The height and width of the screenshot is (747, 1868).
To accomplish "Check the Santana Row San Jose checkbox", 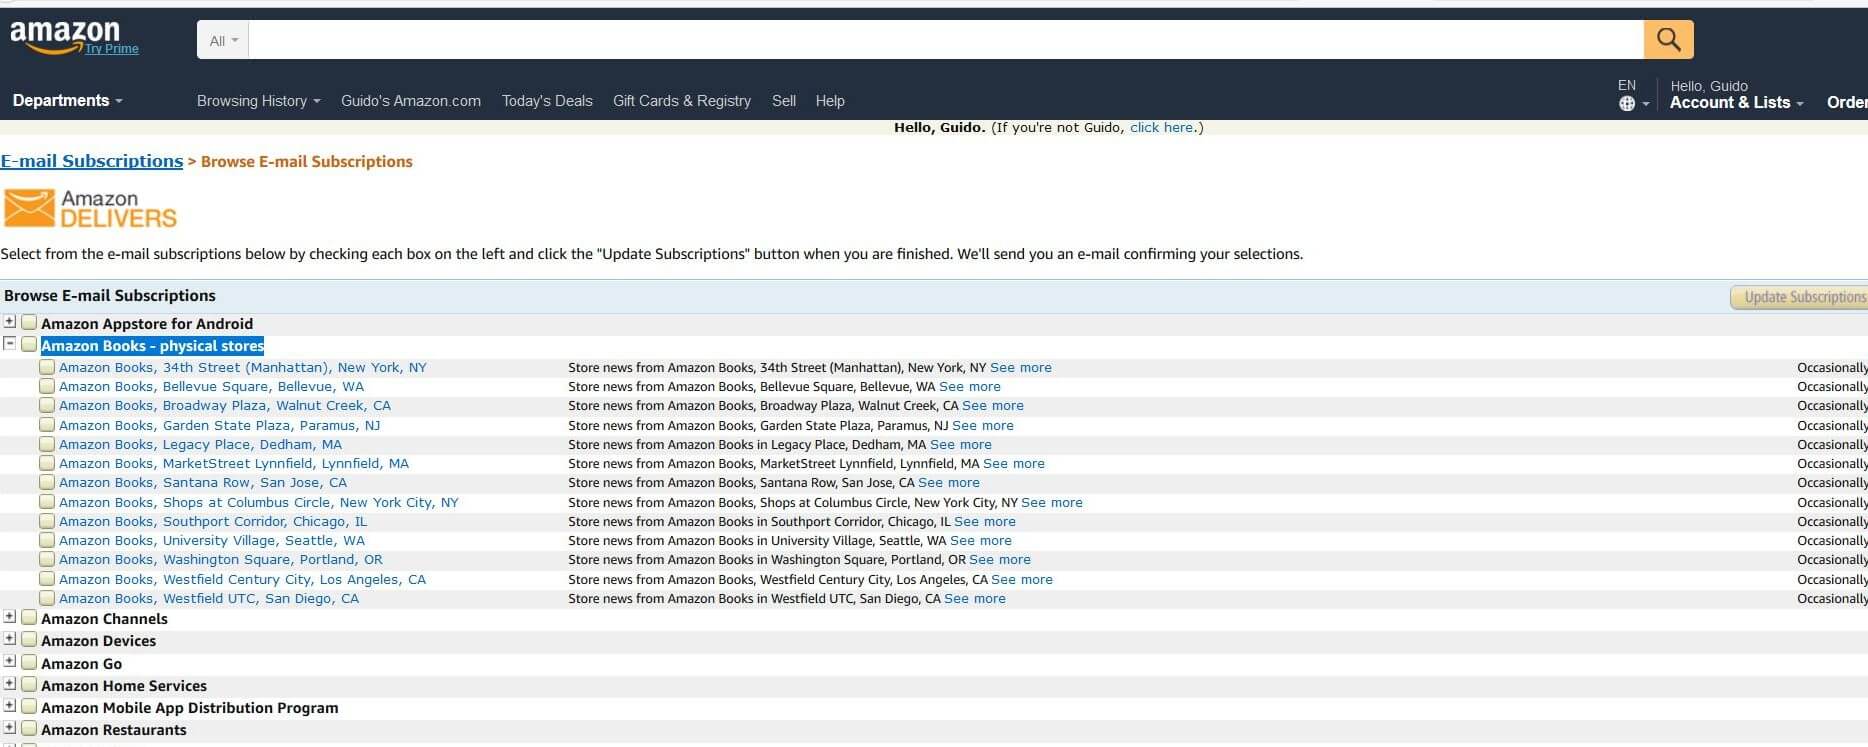I will click(x=47, y=482).
